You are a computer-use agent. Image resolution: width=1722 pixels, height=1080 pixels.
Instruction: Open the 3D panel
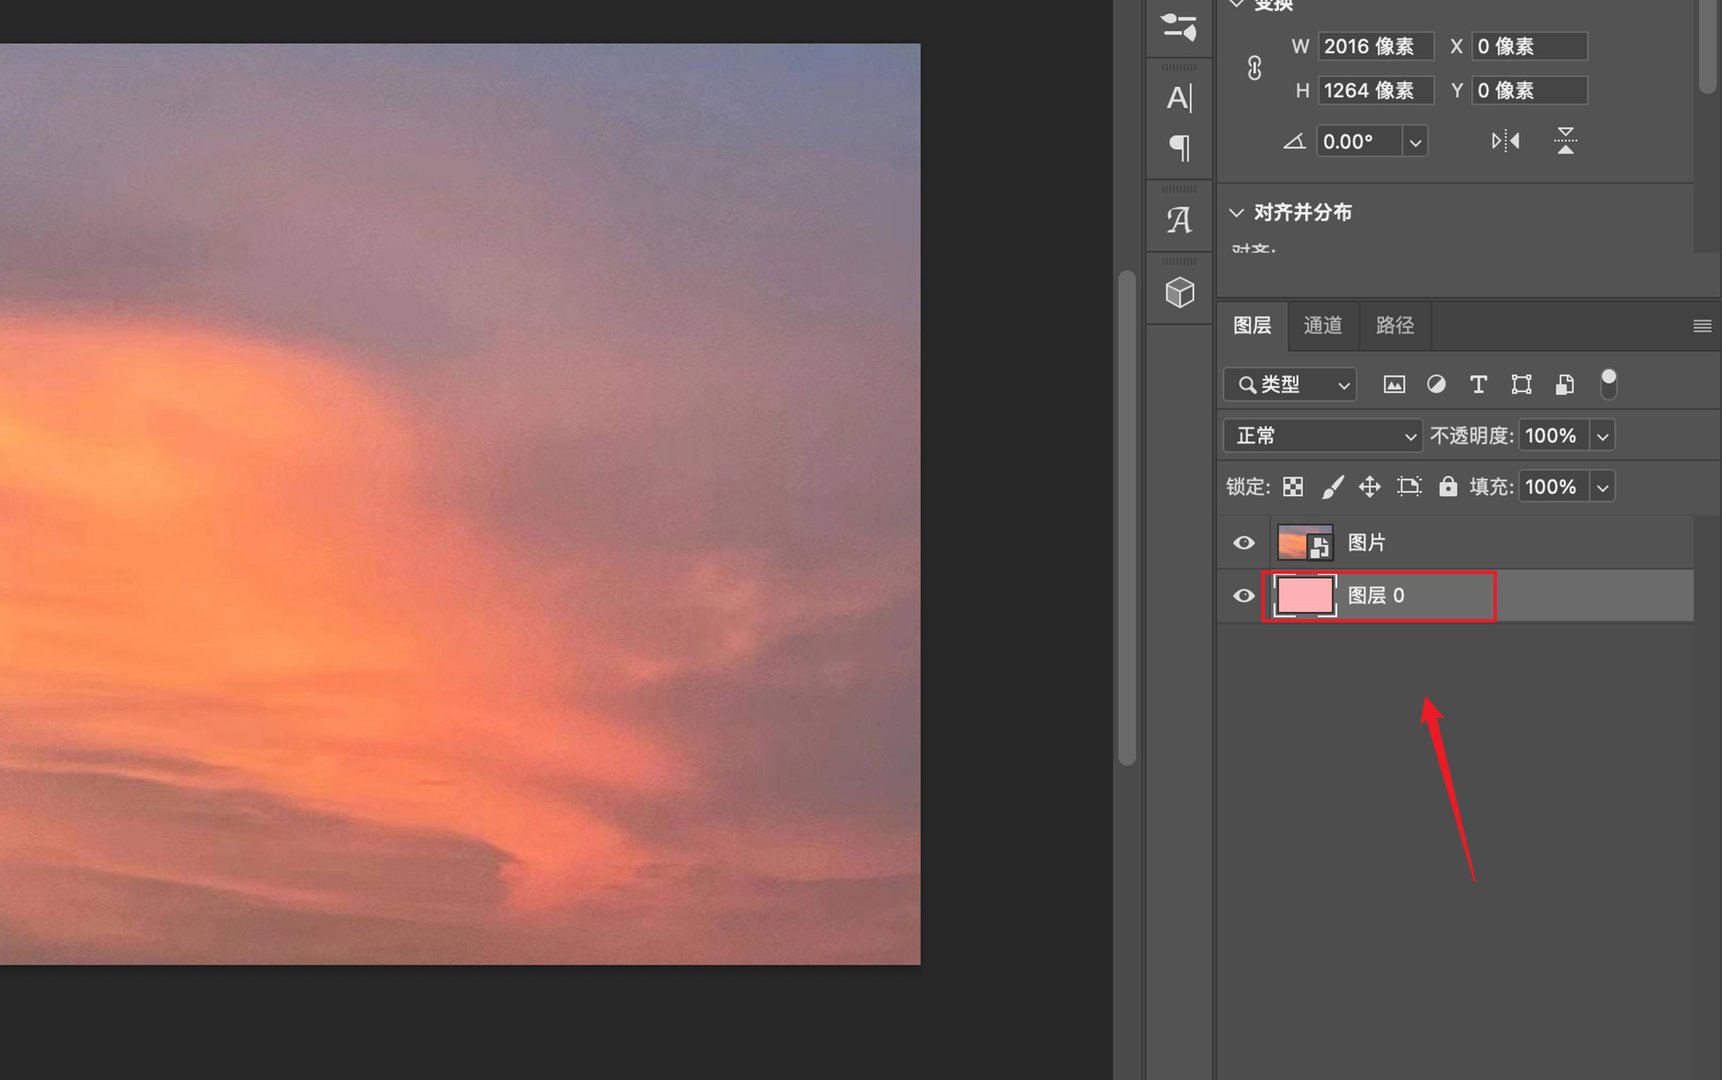tap(1180, 292)
